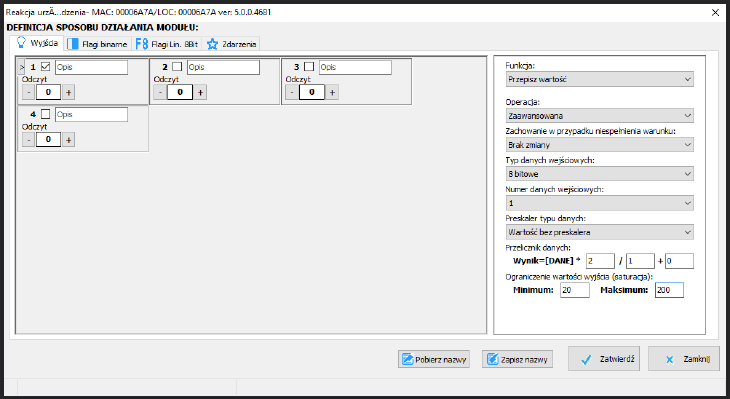Open the Operacja dropdown
The height and width of the screenshot is (399, 730).
tap(600, 115)
